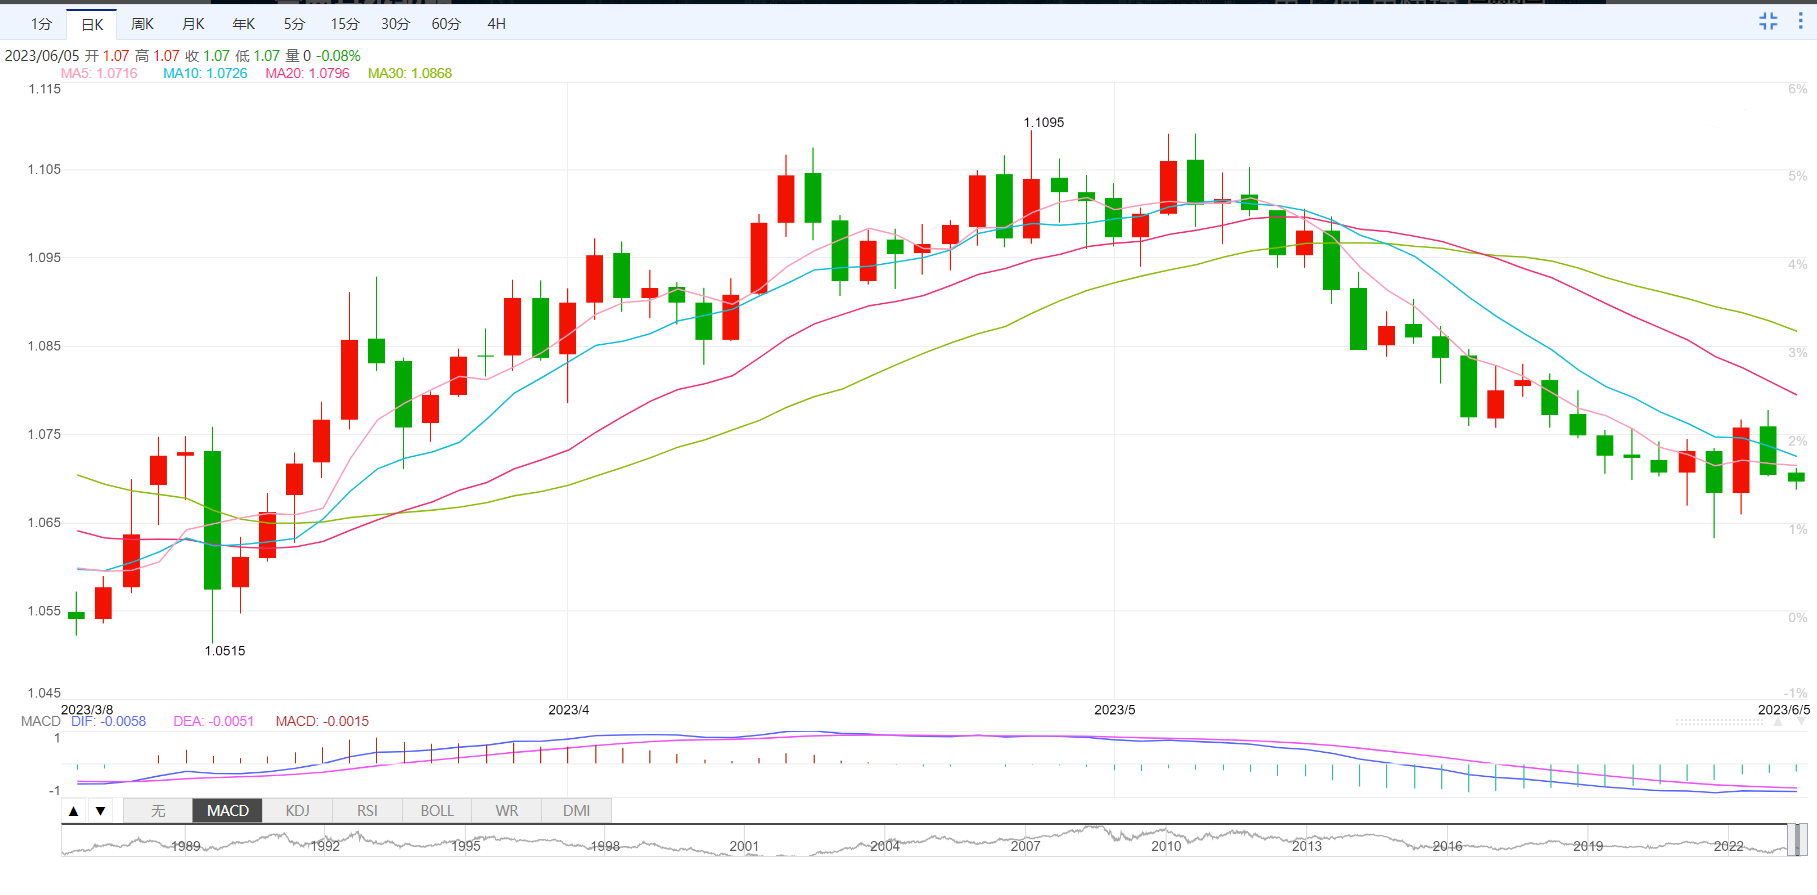
Task: Click the gray down arrow under 2023/6/5
Action: pyautogui.click(x=1800, y=722)
